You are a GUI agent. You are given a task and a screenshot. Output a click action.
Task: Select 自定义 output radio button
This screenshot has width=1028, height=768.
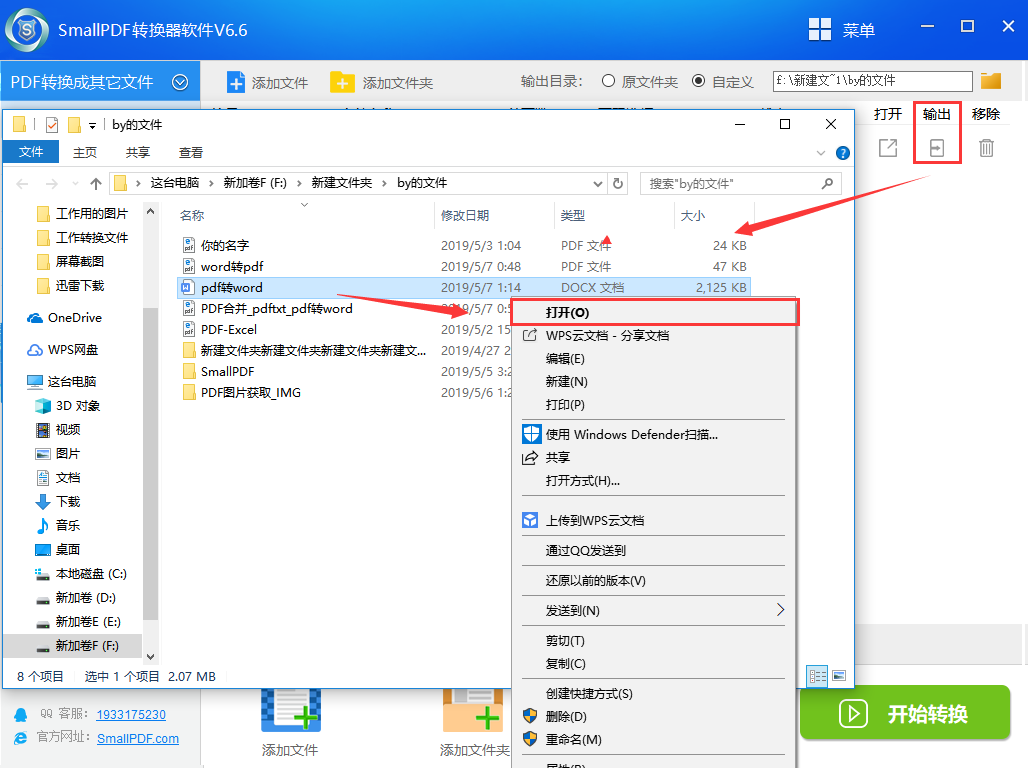[x=699, y=81]
